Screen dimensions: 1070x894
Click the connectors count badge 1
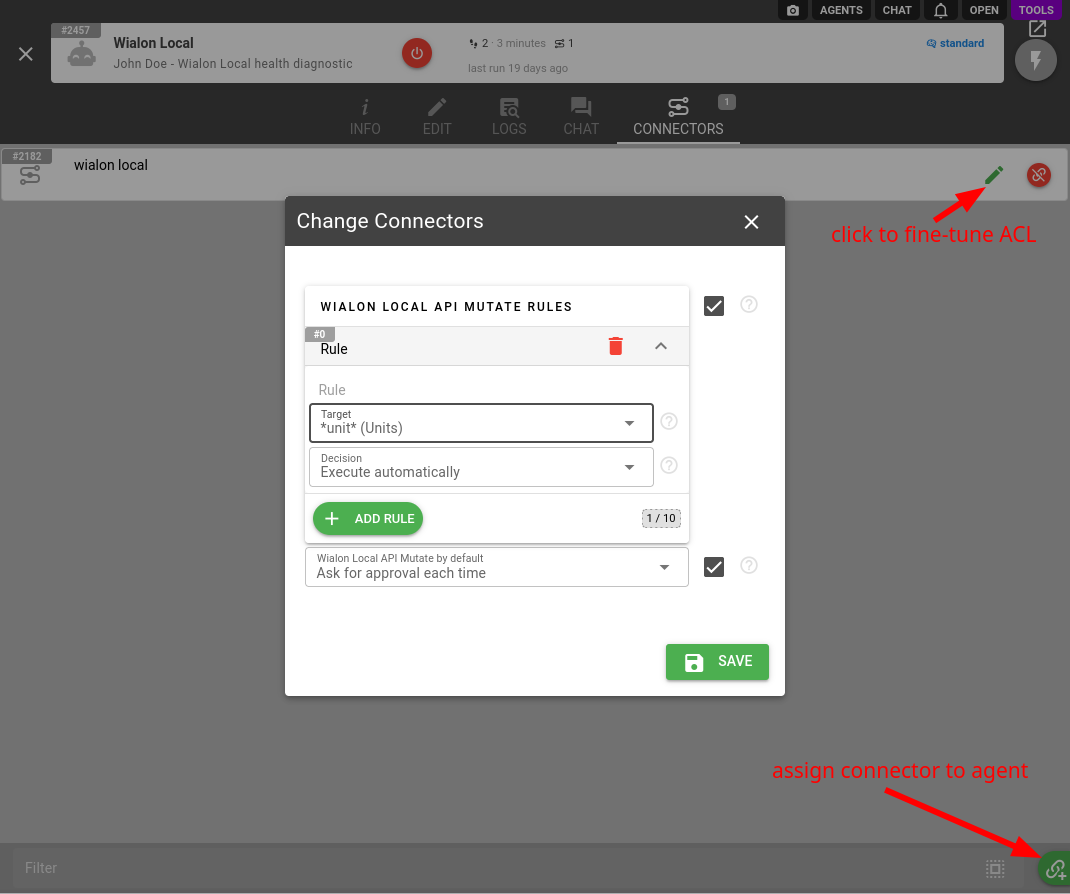click(x=726, y=102)
